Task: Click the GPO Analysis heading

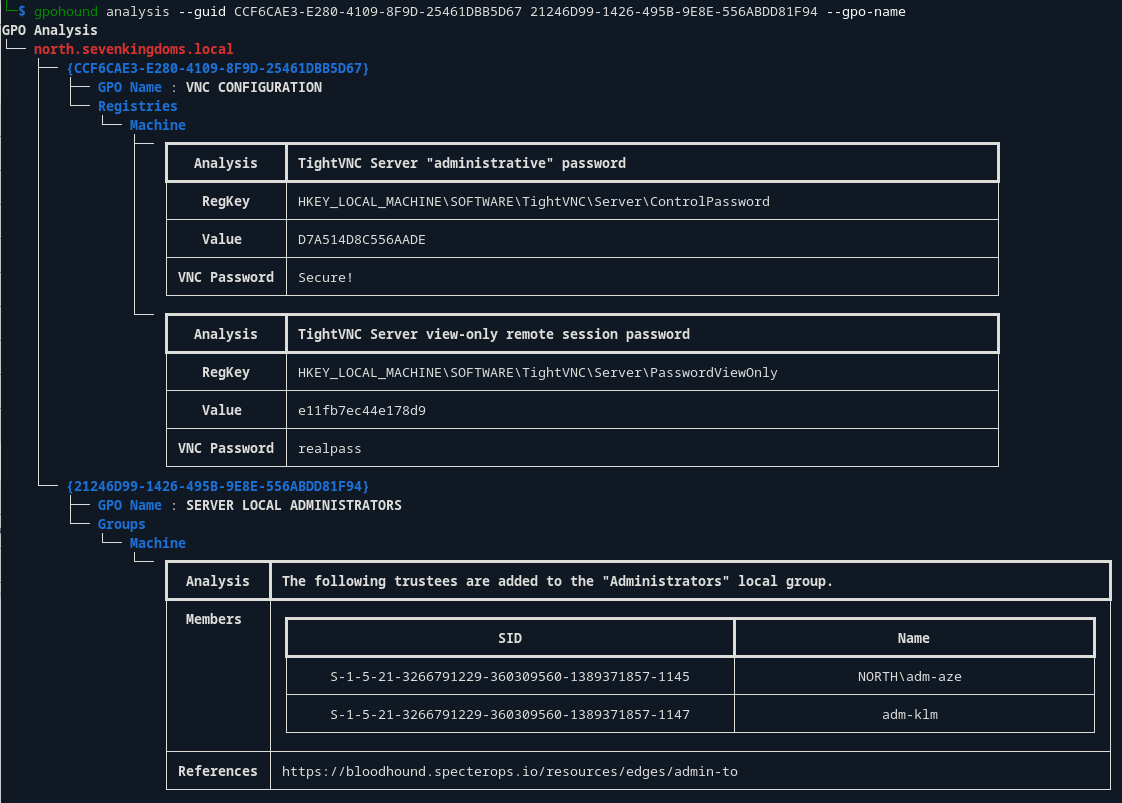Action: pos(49,30)
